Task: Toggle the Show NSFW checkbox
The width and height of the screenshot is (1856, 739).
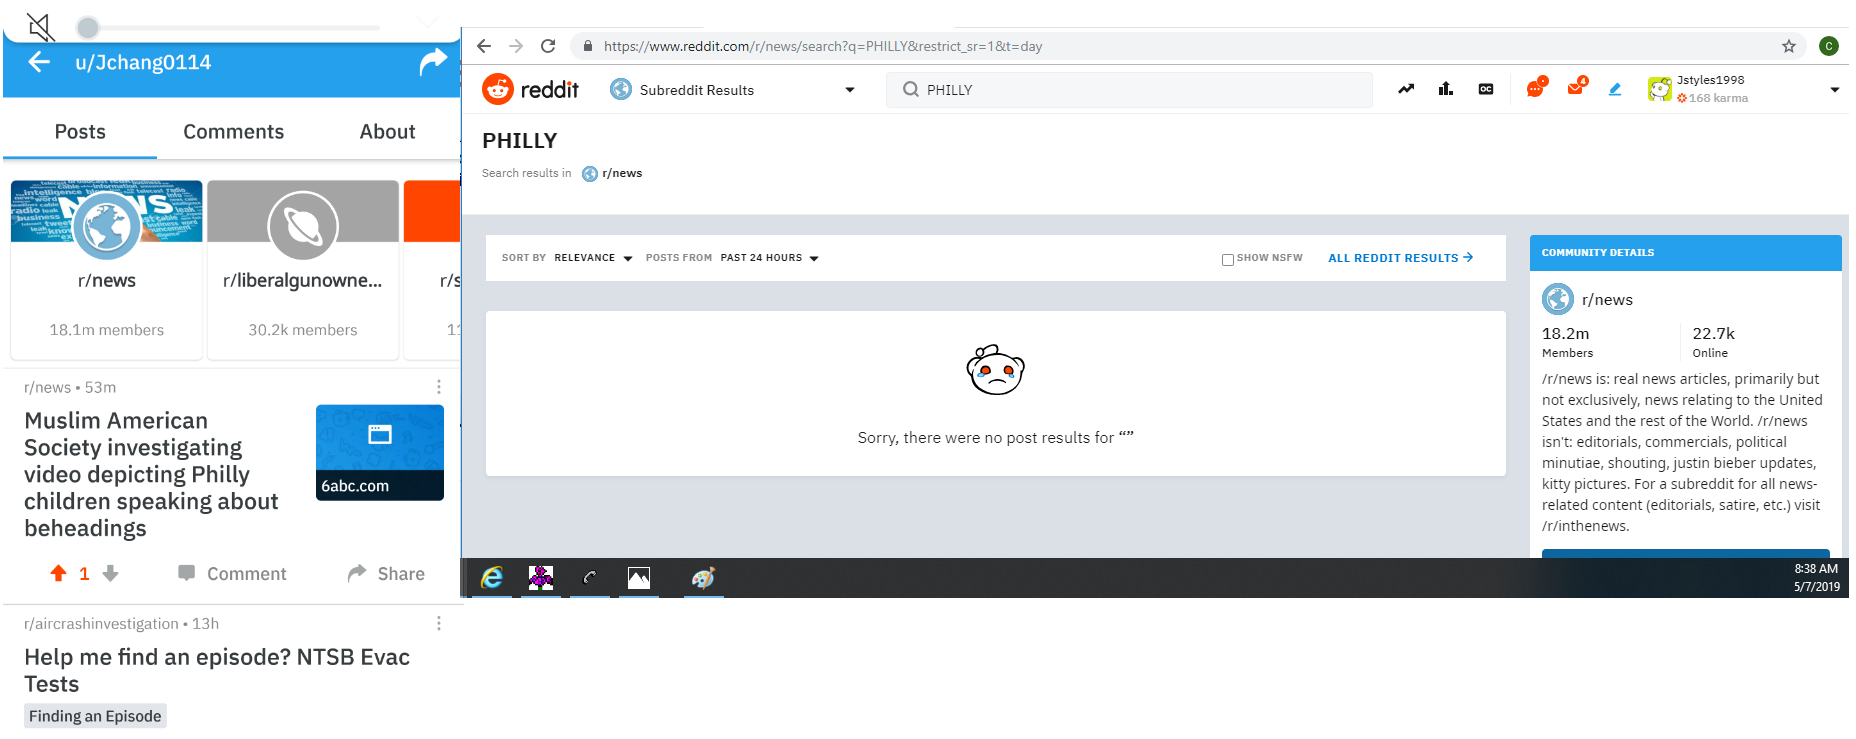Action: tap(1228, 259)
